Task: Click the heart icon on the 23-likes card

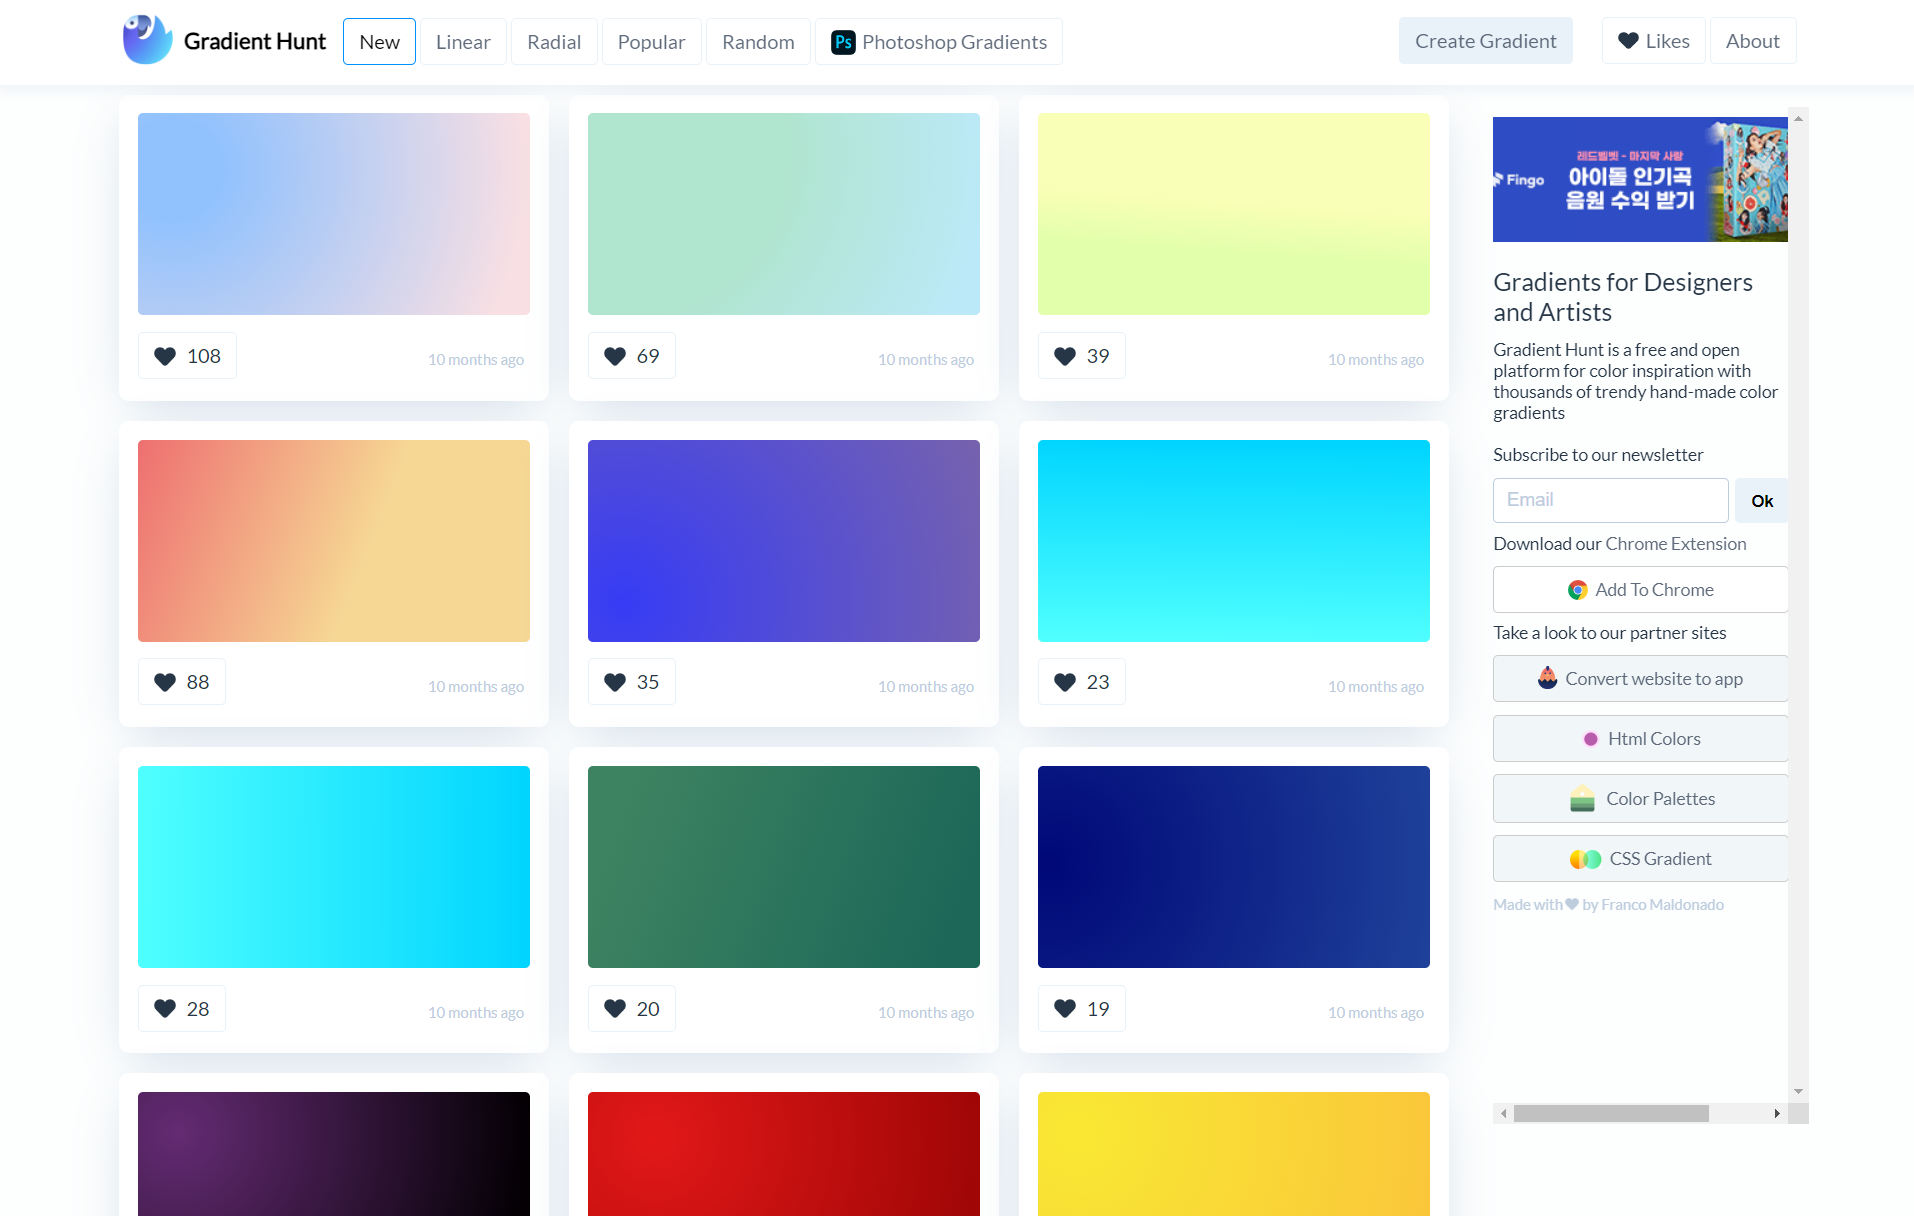Action: click(x=1065, y=682)
